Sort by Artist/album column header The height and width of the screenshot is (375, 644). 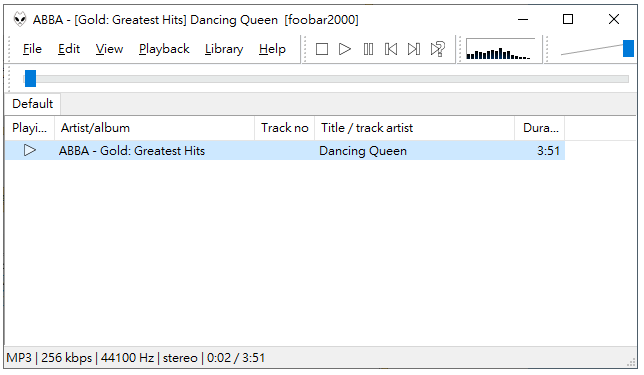(x=154, y=128)
